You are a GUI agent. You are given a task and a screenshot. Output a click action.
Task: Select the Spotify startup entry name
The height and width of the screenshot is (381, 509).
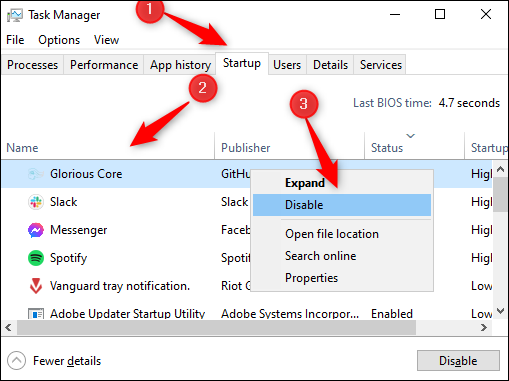coord(68,258)
